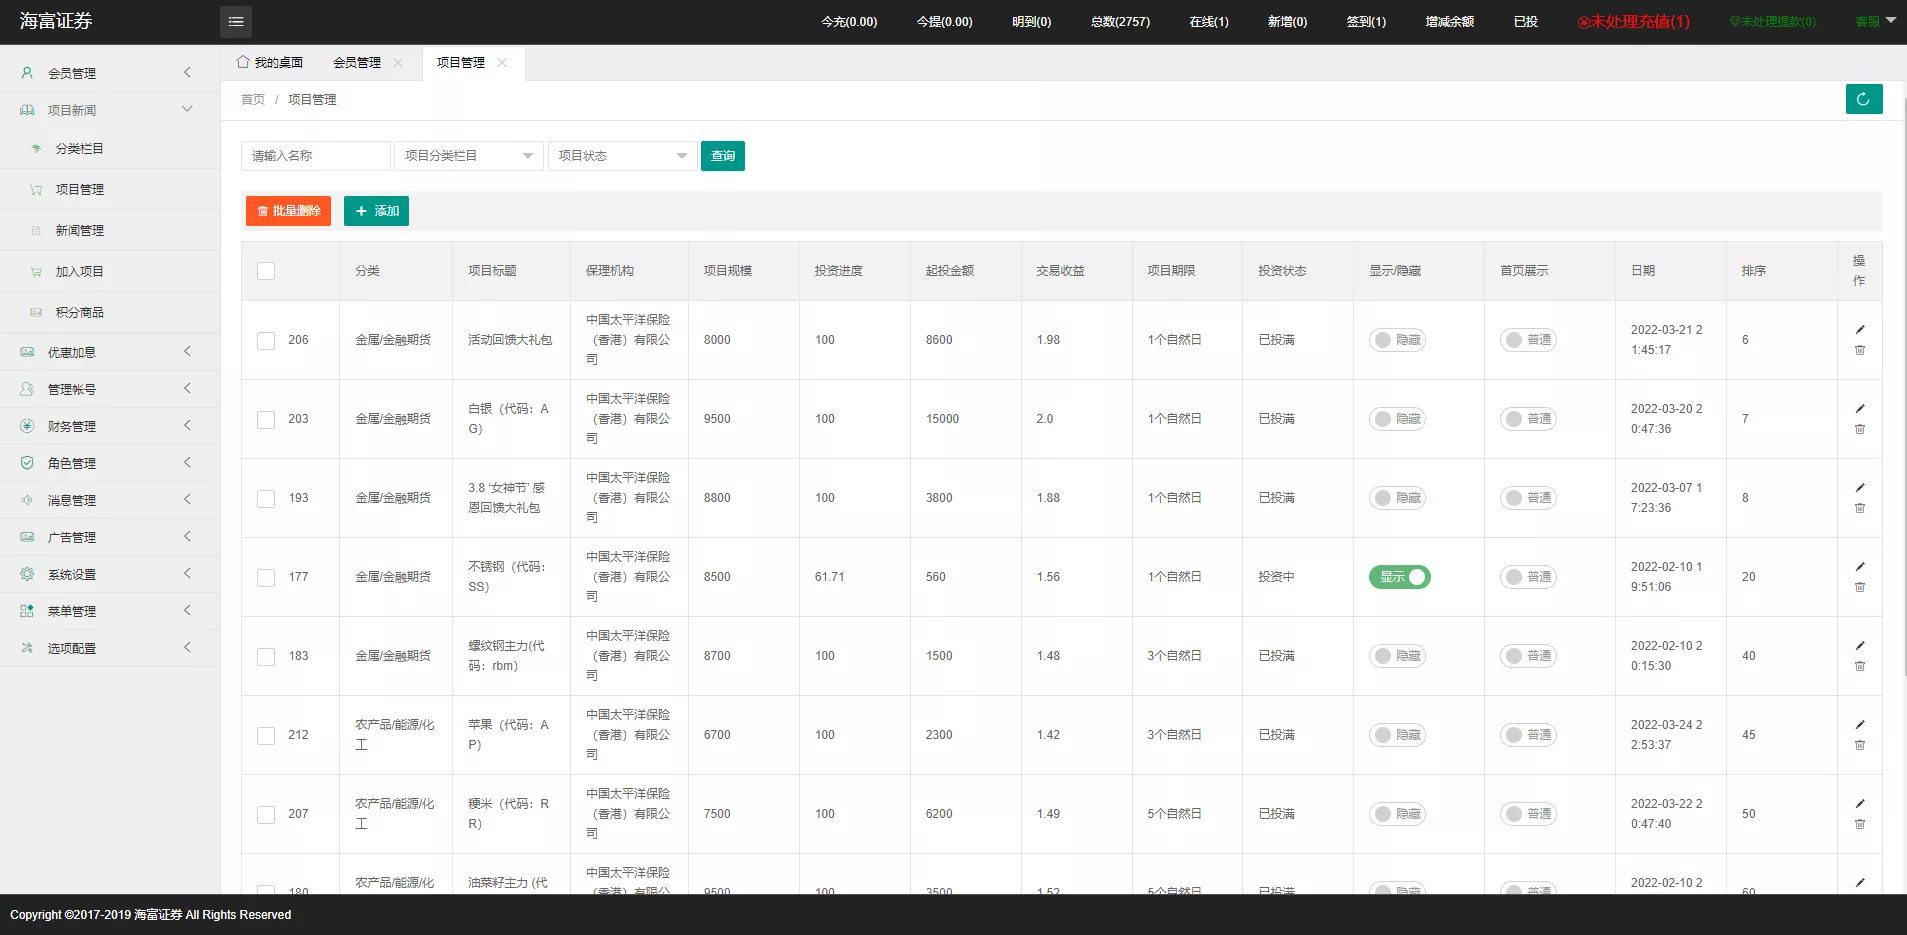Click edit pencil icon for row 177
This screenshot has height=935, width=1907.
1860,567
